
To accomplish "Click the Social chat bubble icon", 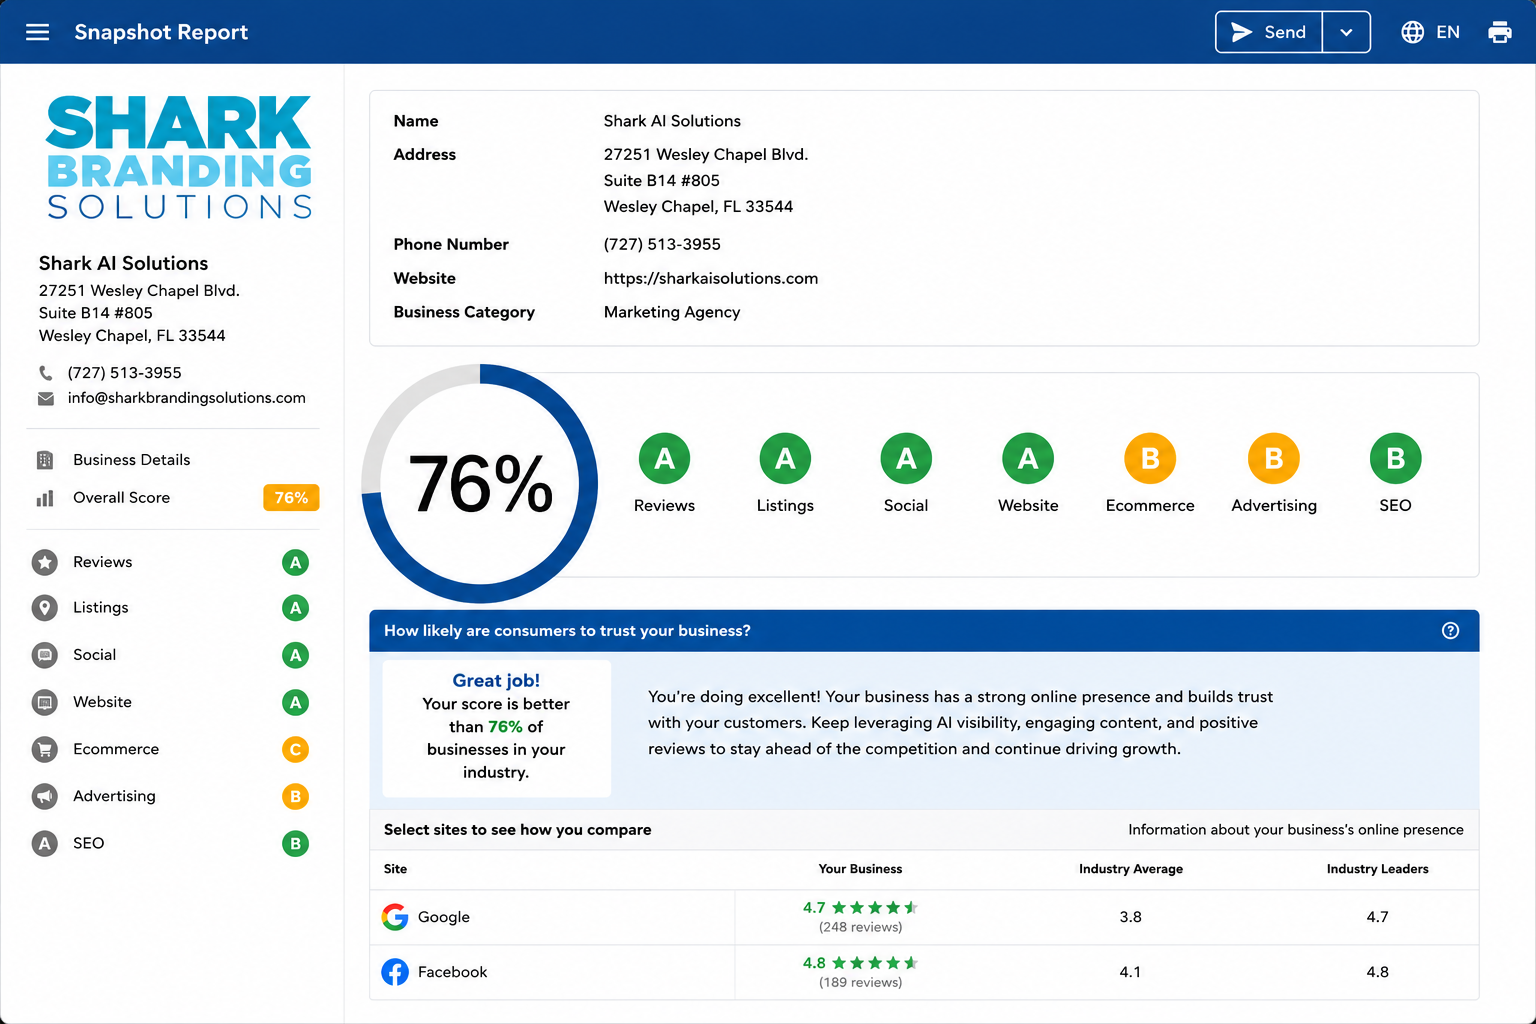I will [x=45, y=655].
